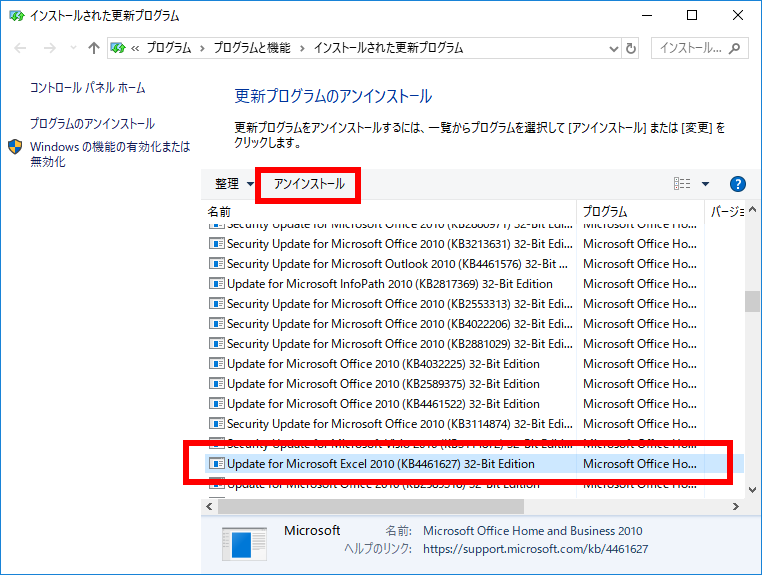762x575 pixels.
Task: Click the vertical scrollbar down arrow
Action: (x=752, y=490)
